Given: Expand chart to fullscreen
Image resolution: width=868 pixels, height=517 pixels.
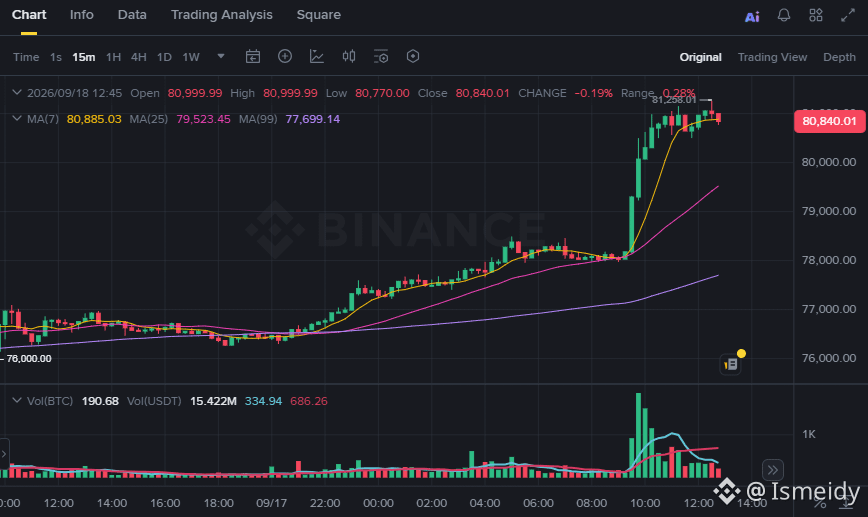Looking at the screenshot, I should click(848, 15).
